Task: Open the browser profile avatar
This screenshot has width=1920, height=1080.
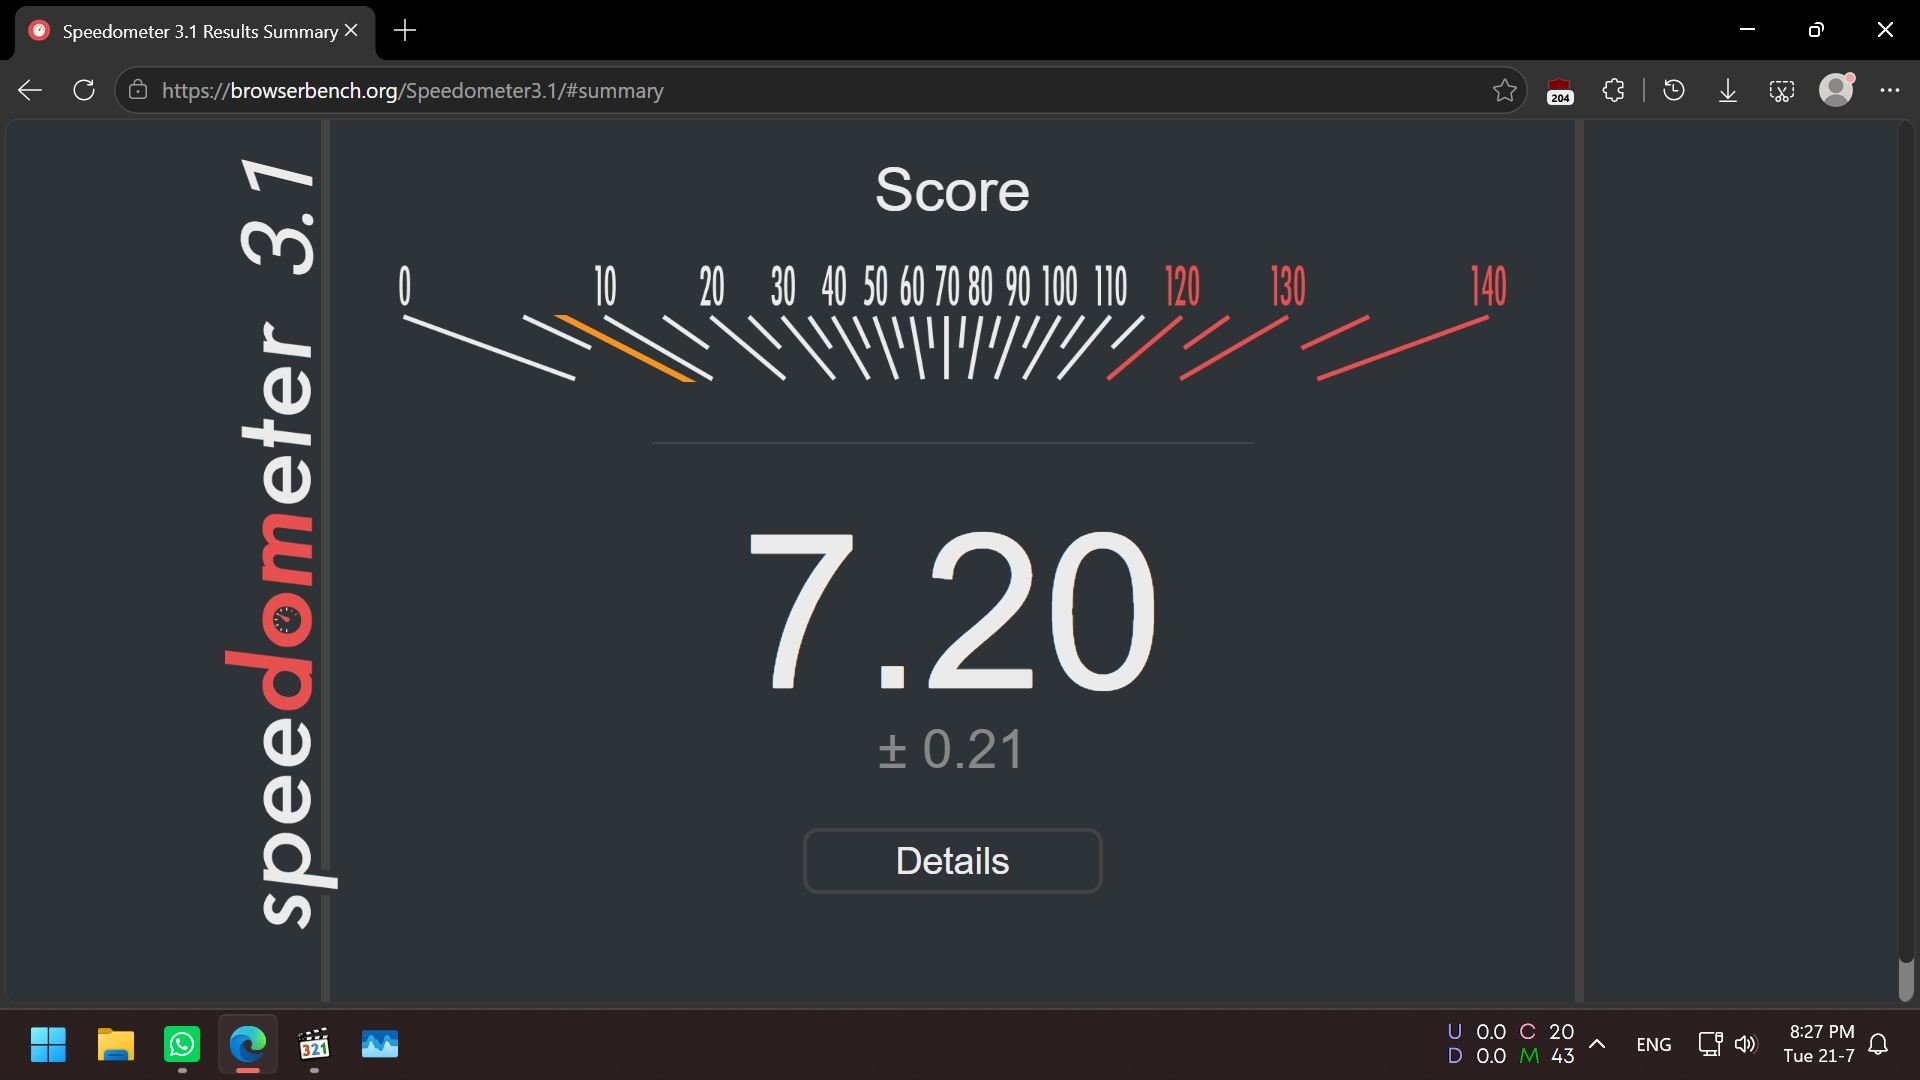Action: pos(1836,90)
